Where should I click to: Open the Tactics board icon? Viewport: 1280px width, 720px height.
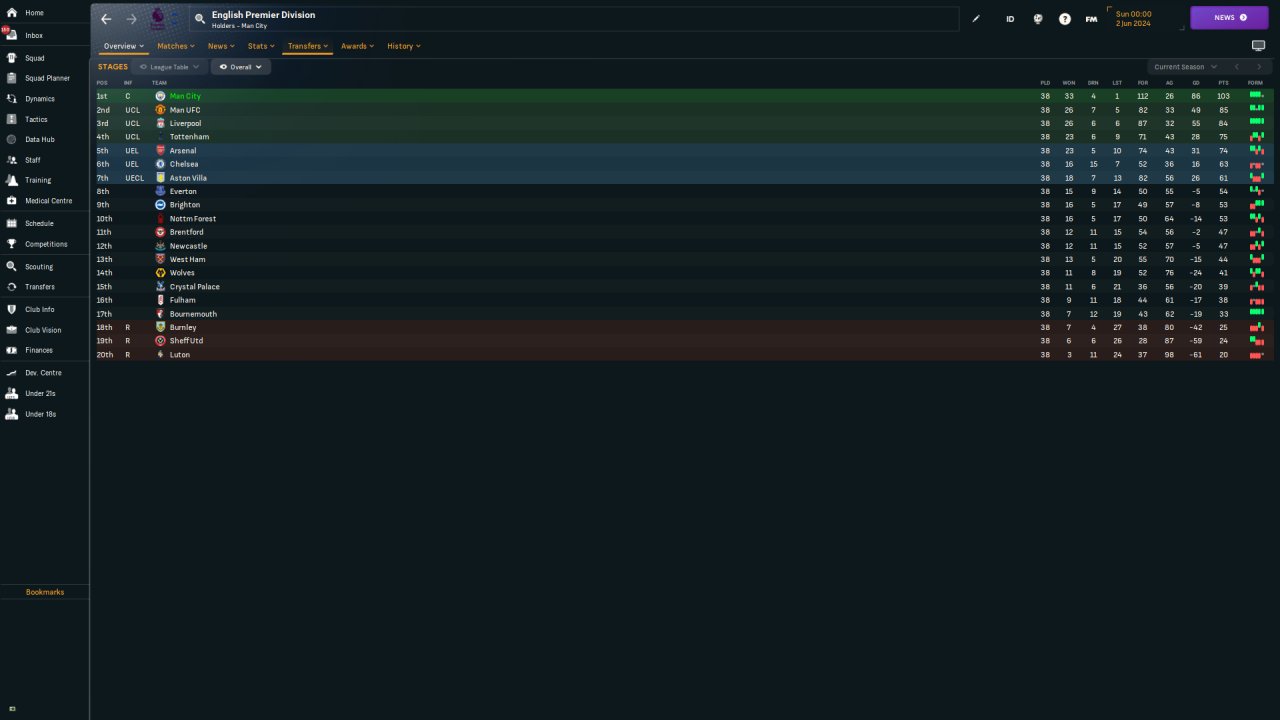(x=11, y=119)
